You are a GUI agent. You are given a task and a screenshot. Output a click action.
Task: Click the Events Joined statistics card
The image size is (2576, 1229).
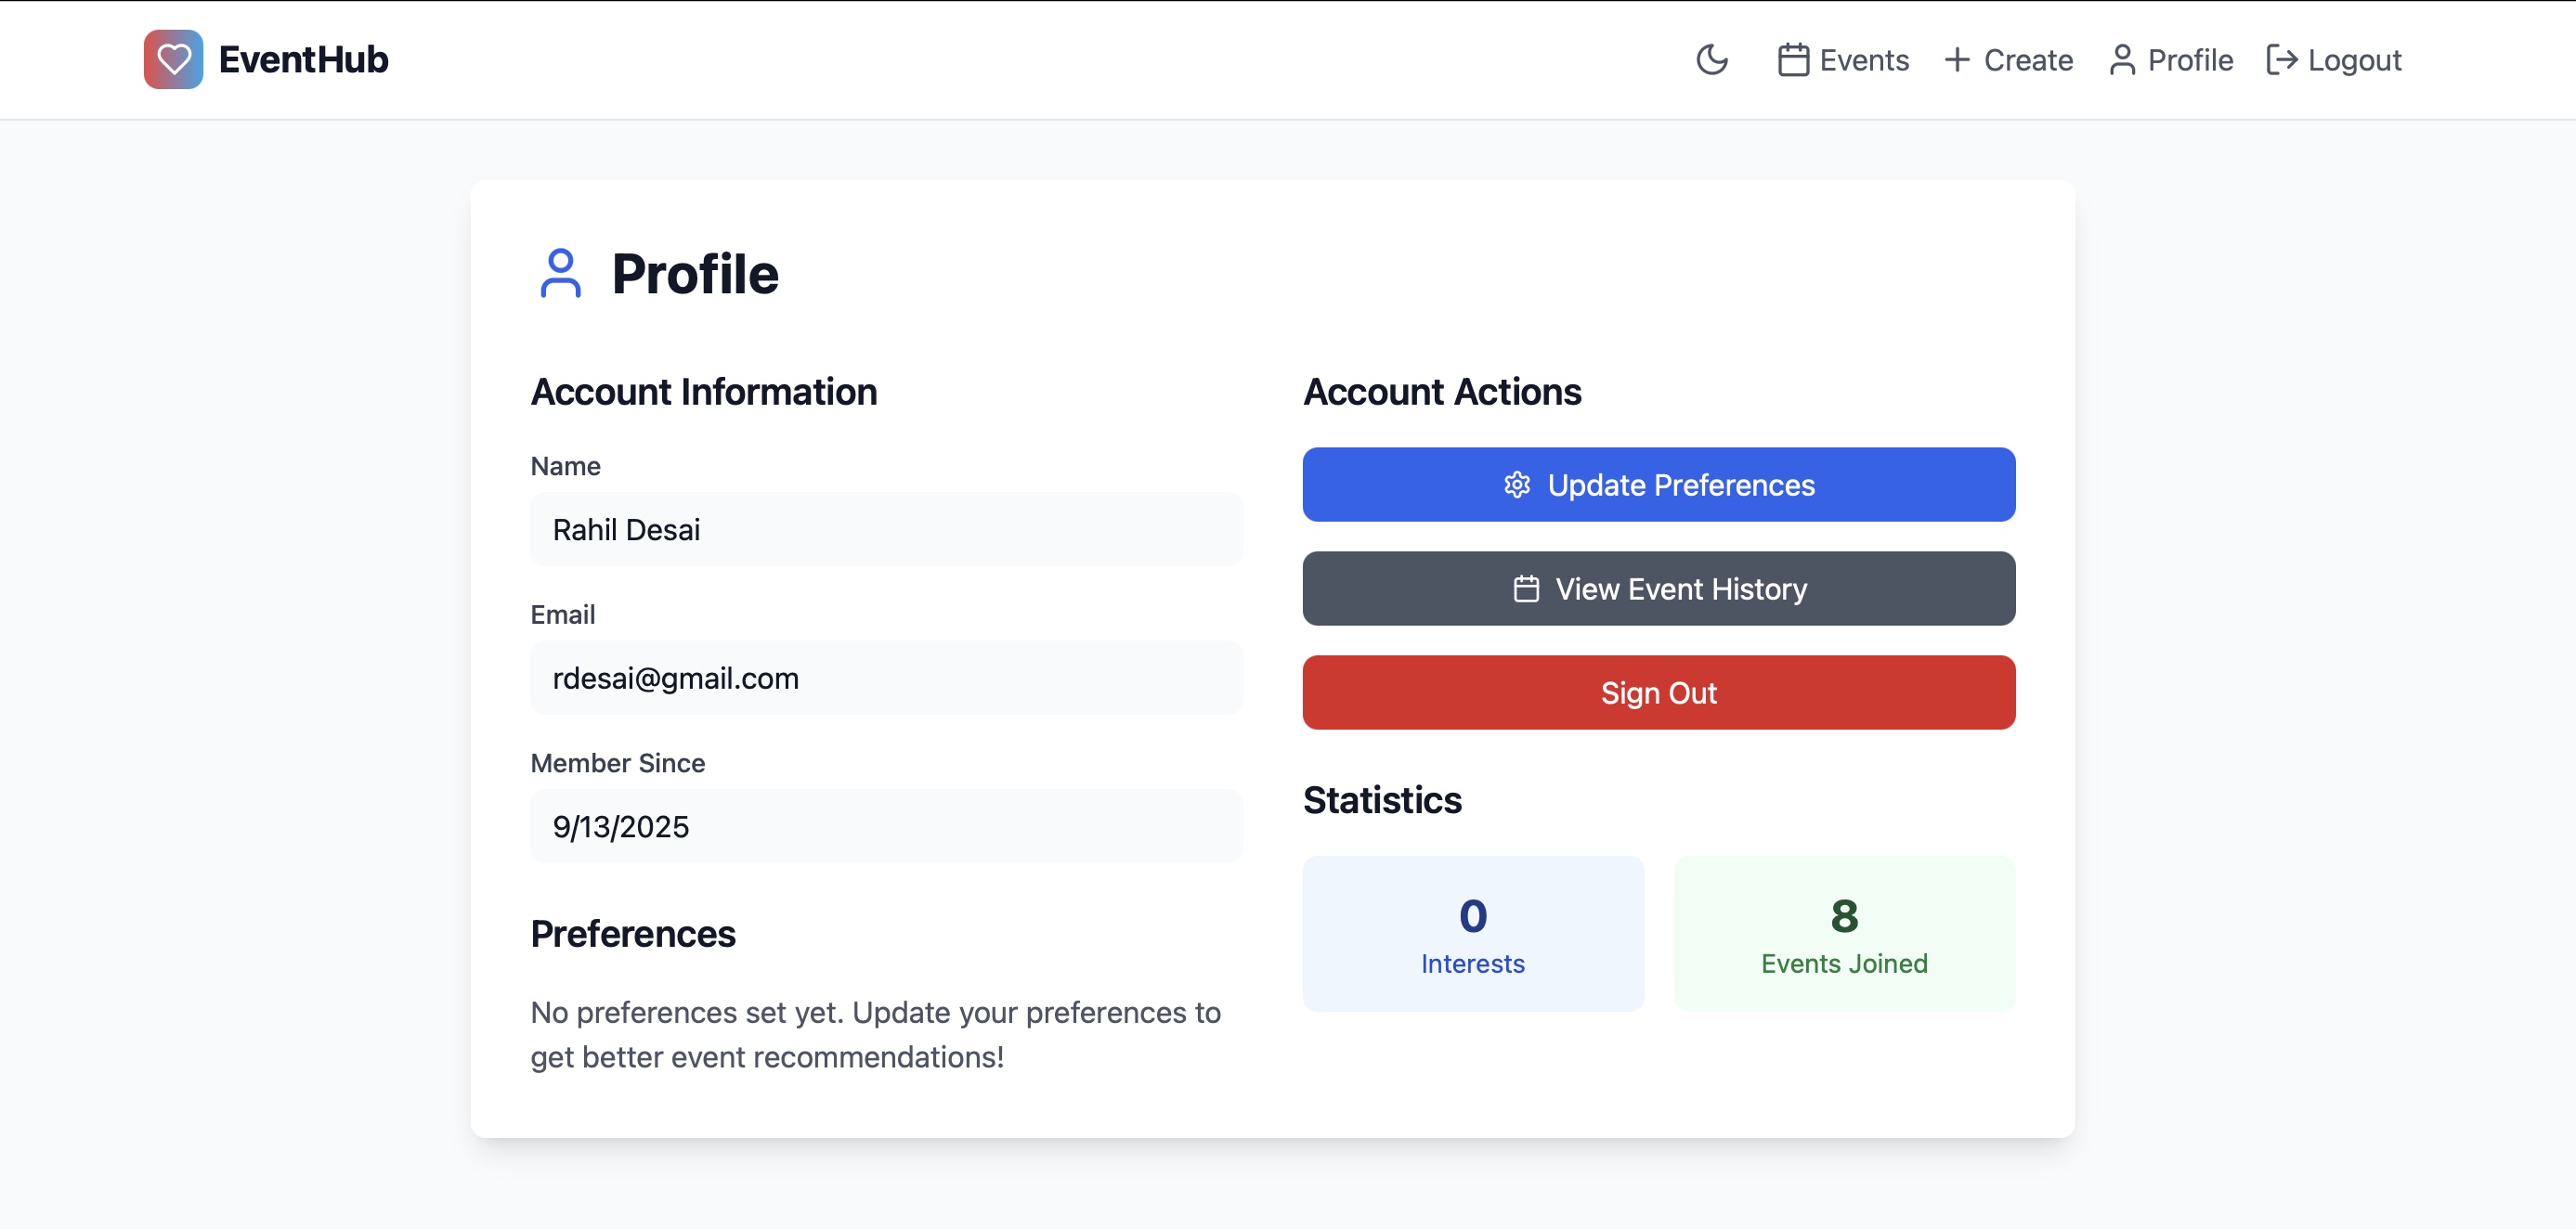point(1843,933)
